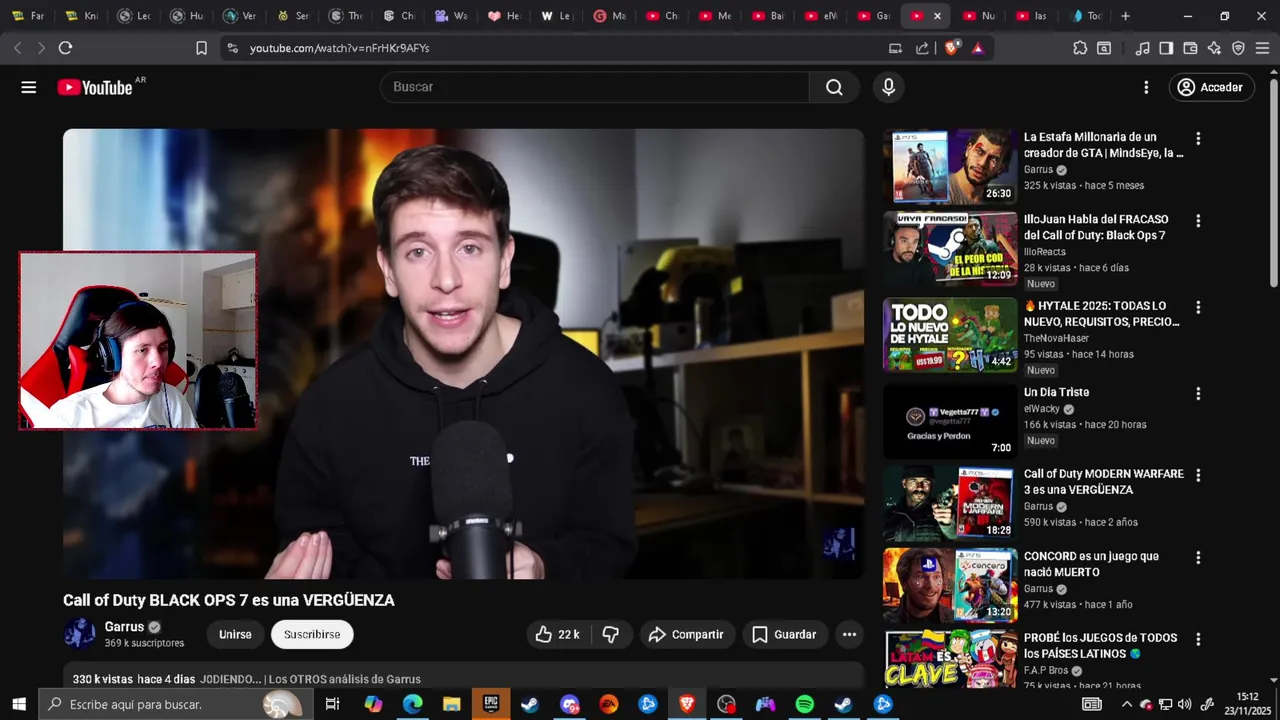Open Brave Shields lion icon
1280x720 pixels.
tap(951, 47)
